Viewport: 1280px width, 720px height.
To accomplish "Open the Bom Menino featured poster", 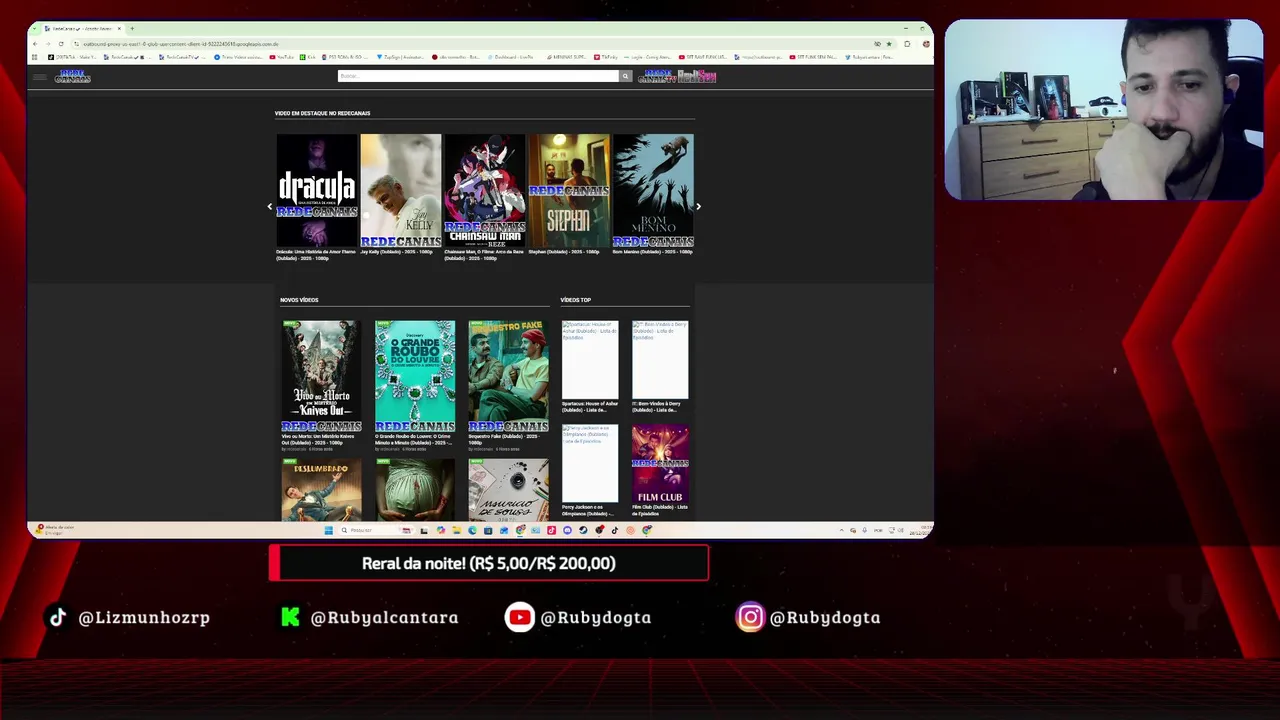I will [653, 191].
